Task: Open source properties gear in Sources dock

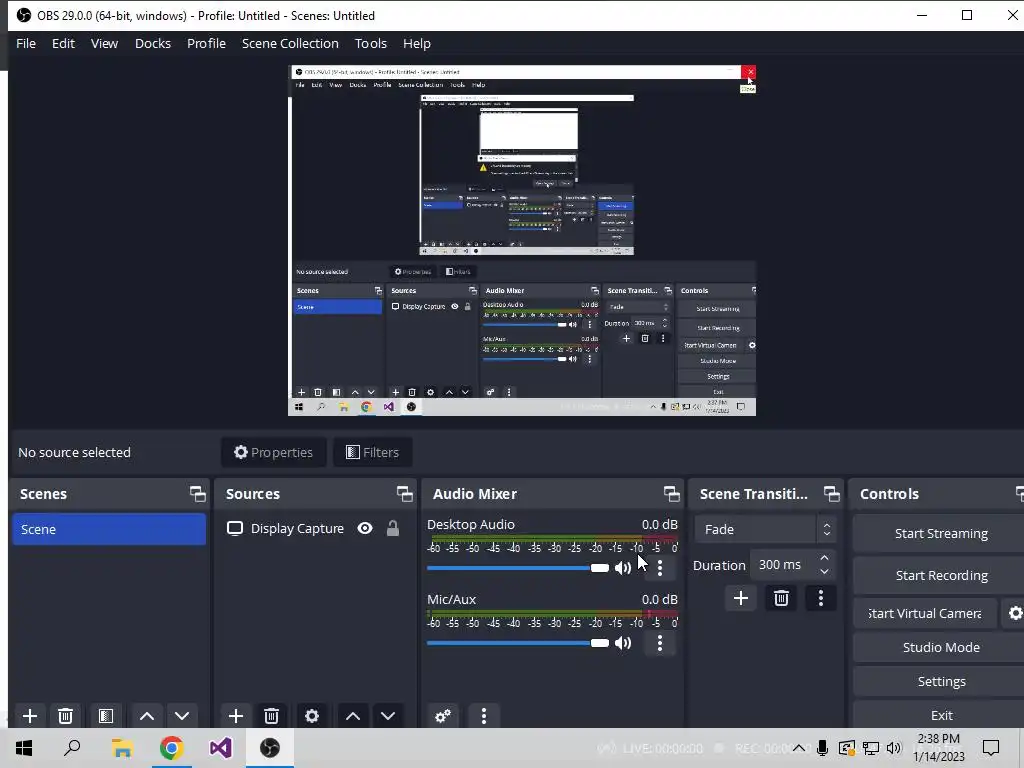Action: pos(312,716)
